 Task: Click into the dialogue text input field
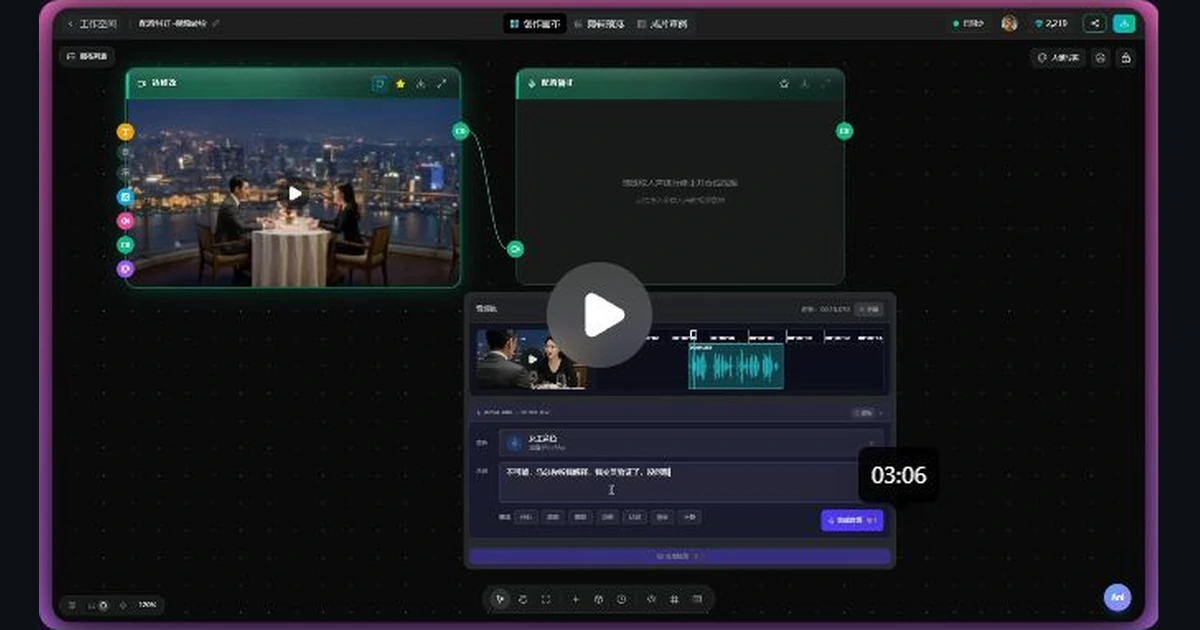coord(691,482)
